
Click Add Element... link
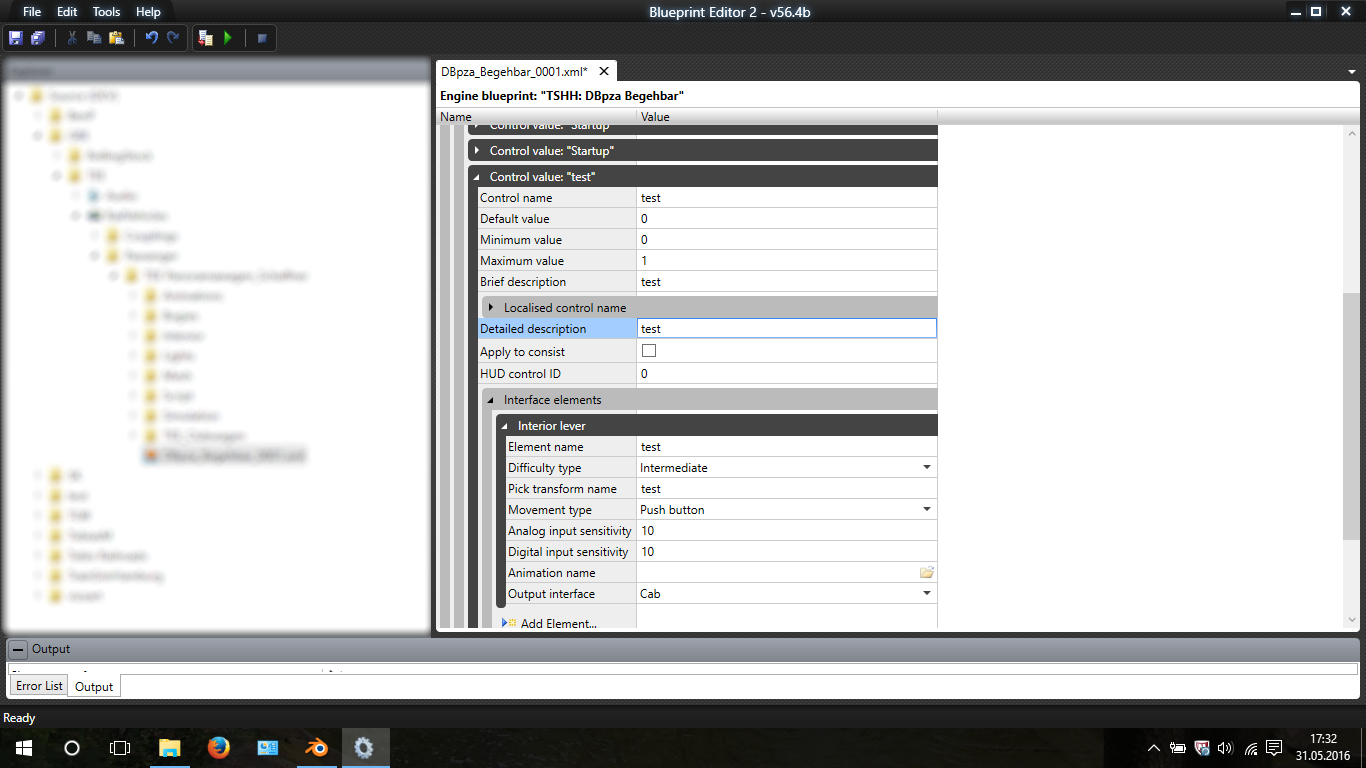(x=558, y=624)
